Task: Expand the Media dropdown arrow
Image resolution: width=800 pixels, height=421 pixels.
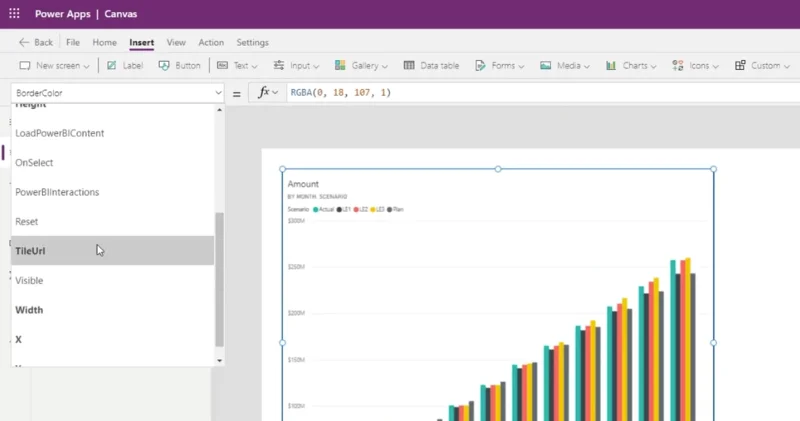Action: (586, 66)
